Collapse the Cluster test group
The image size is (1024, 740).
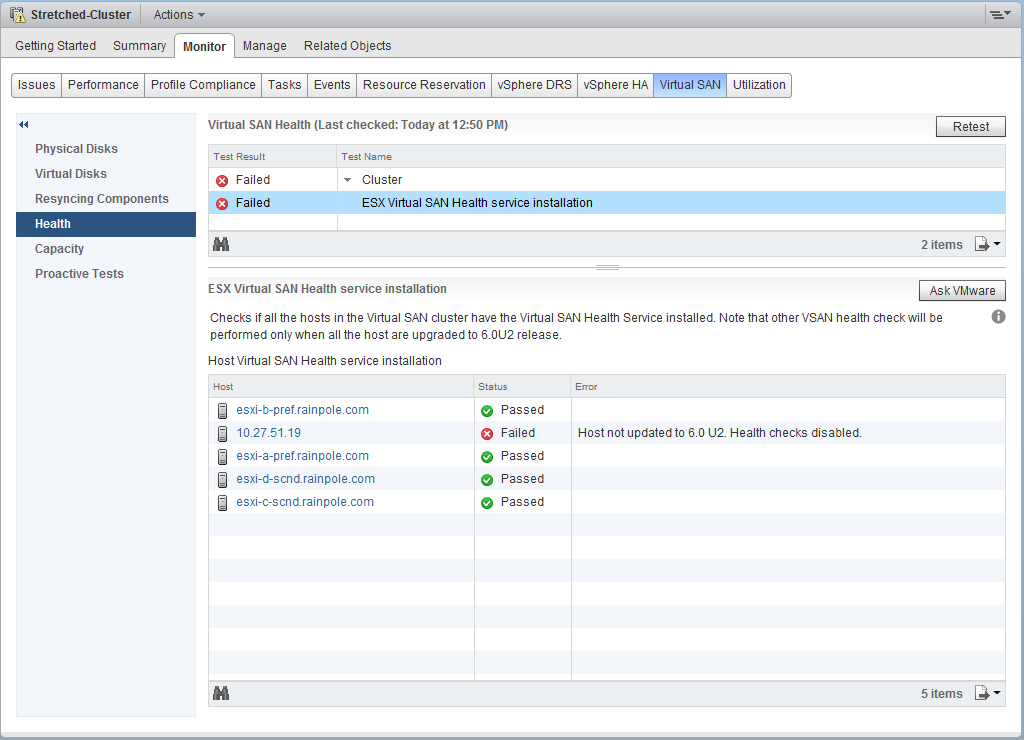(x=348, y=180)
